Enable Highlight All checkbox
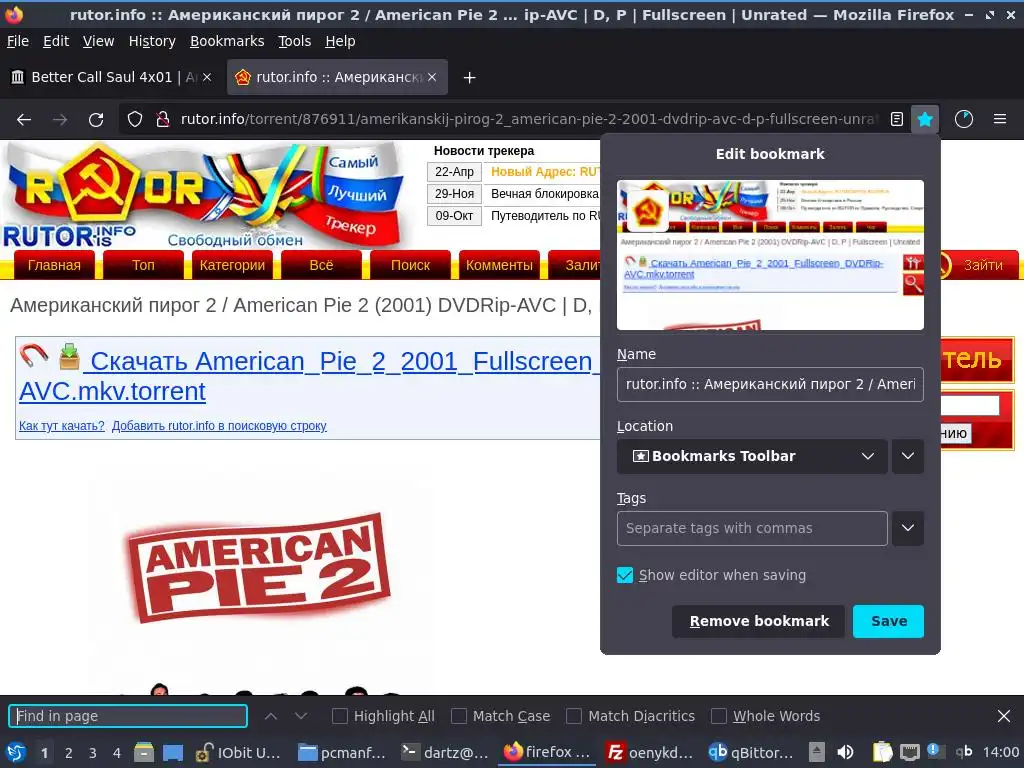The height and width of the screenshot is (768, 1024). pos(340,716)
